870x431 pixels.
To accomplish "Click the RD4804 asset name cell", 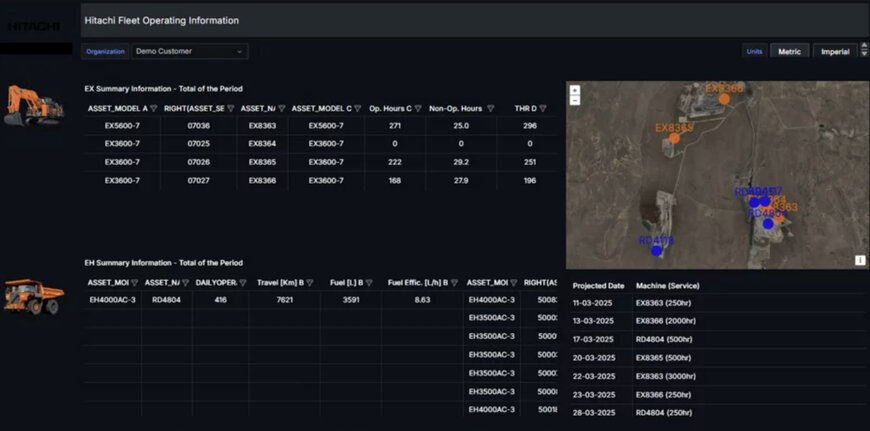I will [x=162, y=299].
